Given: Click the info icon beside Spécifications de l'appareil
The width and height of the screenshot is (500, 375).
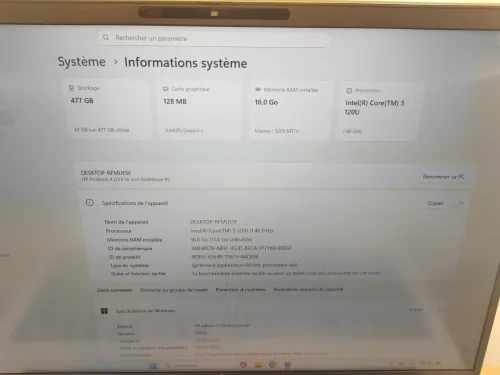Looking at the screenshot, I should coord(90,202).
